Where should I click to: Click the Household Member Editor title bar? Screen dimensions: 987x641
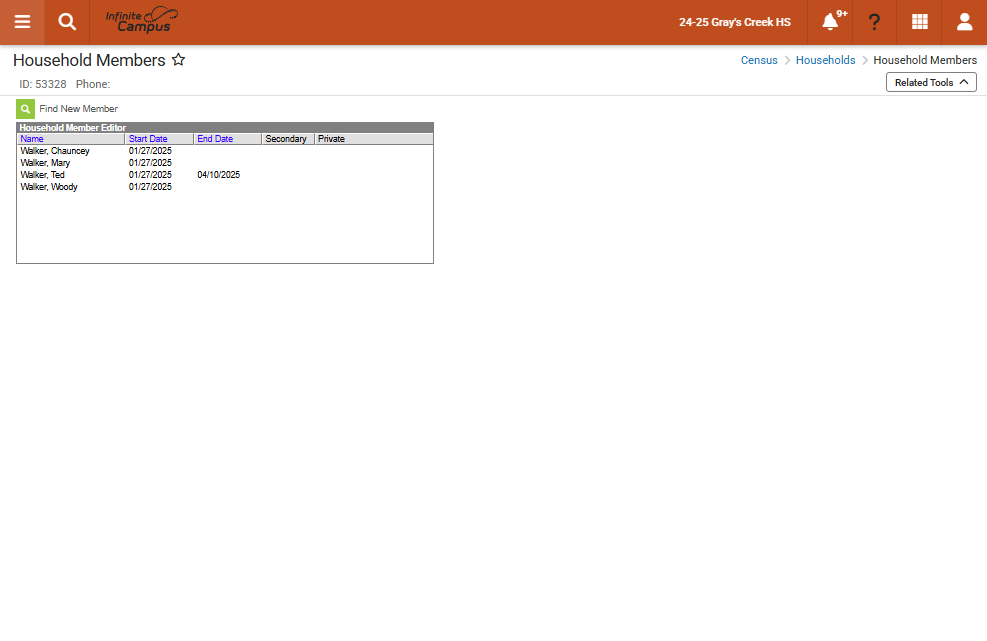click(x=225, y=128)
